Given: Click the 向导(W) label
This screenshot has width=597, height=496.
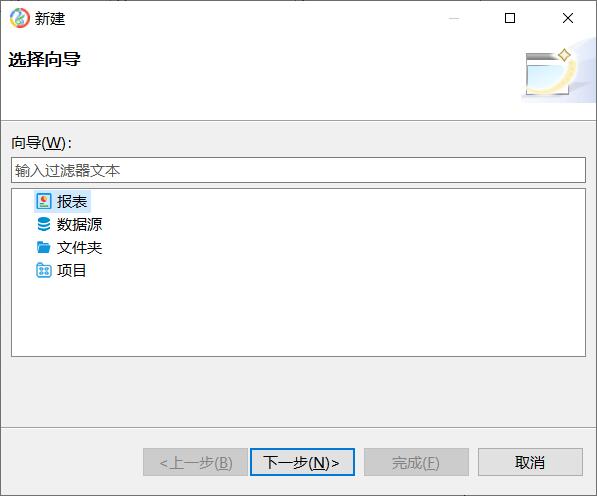Looking at the screenshot, I should [x=42, y=143].
